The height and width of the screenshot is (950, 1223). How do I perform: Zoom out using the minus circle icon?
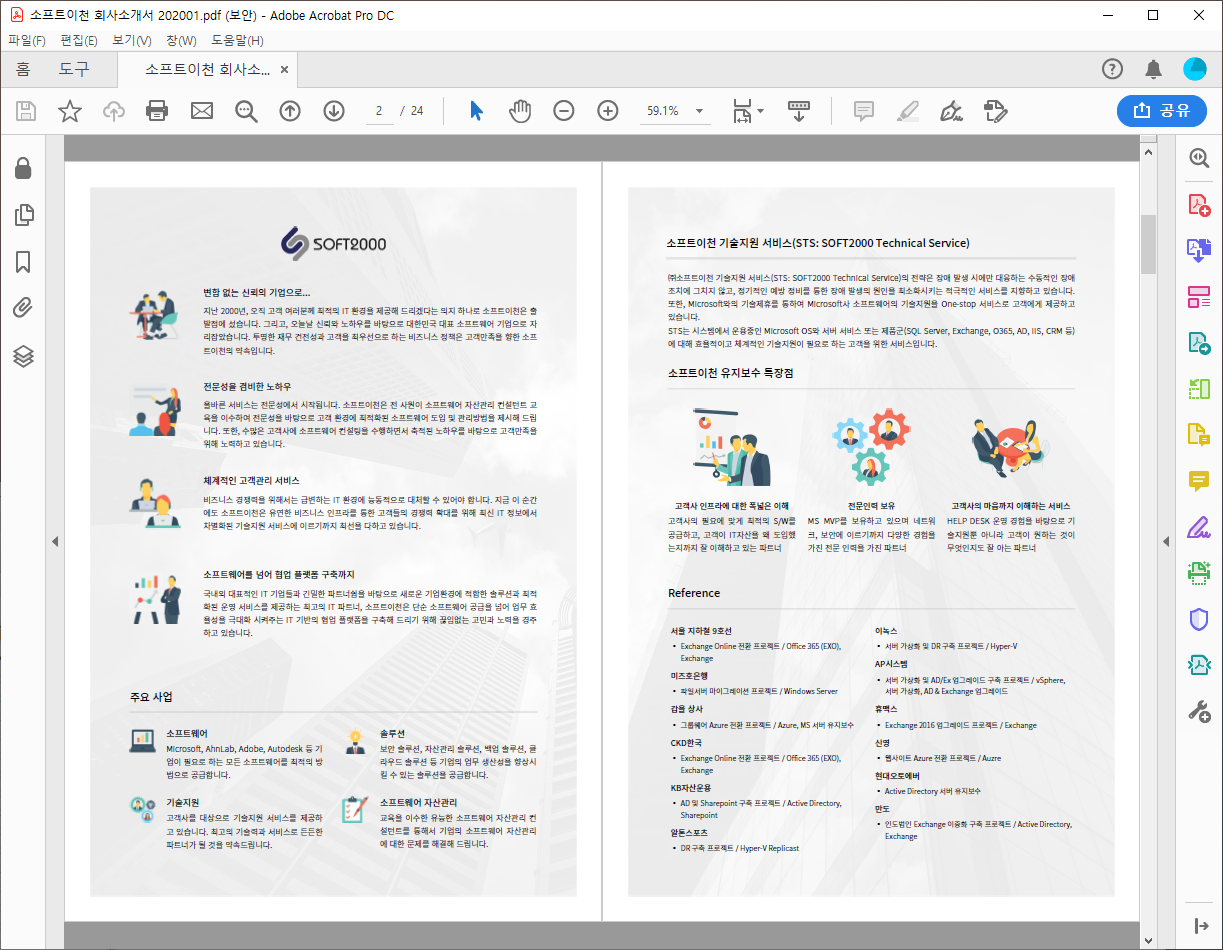click(x=564, y=111)
